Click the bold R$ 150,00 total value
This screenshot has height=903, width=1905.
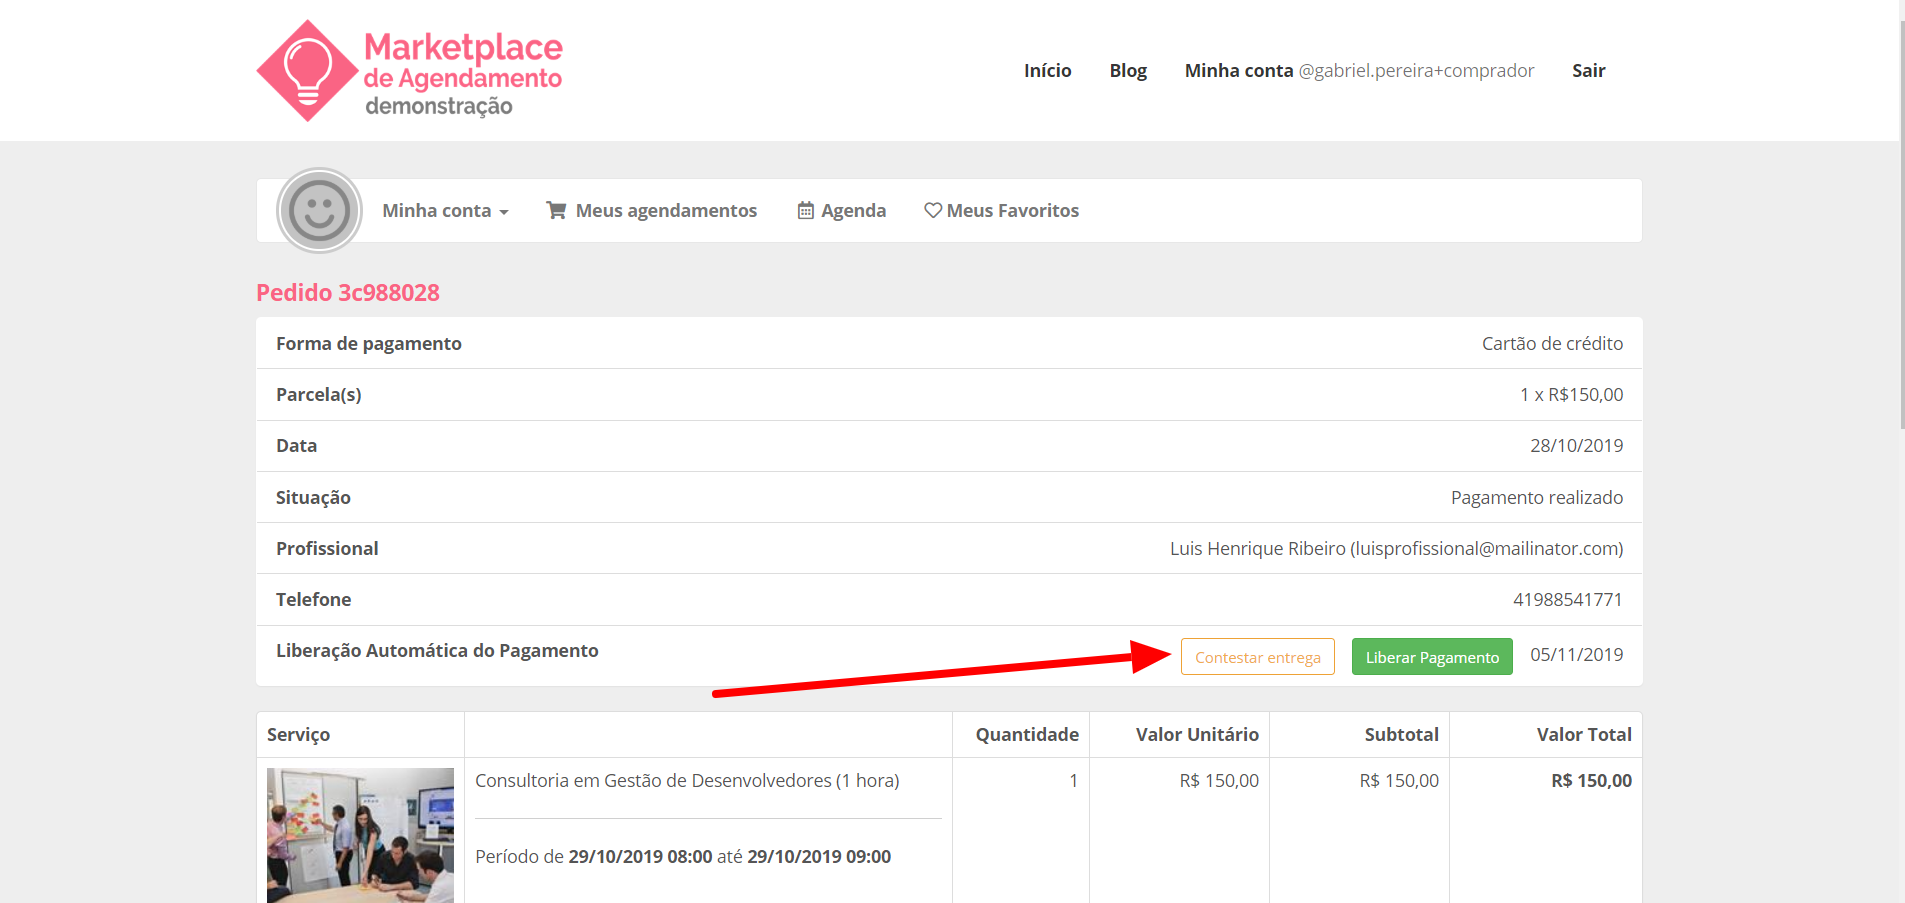(1591, 780)
